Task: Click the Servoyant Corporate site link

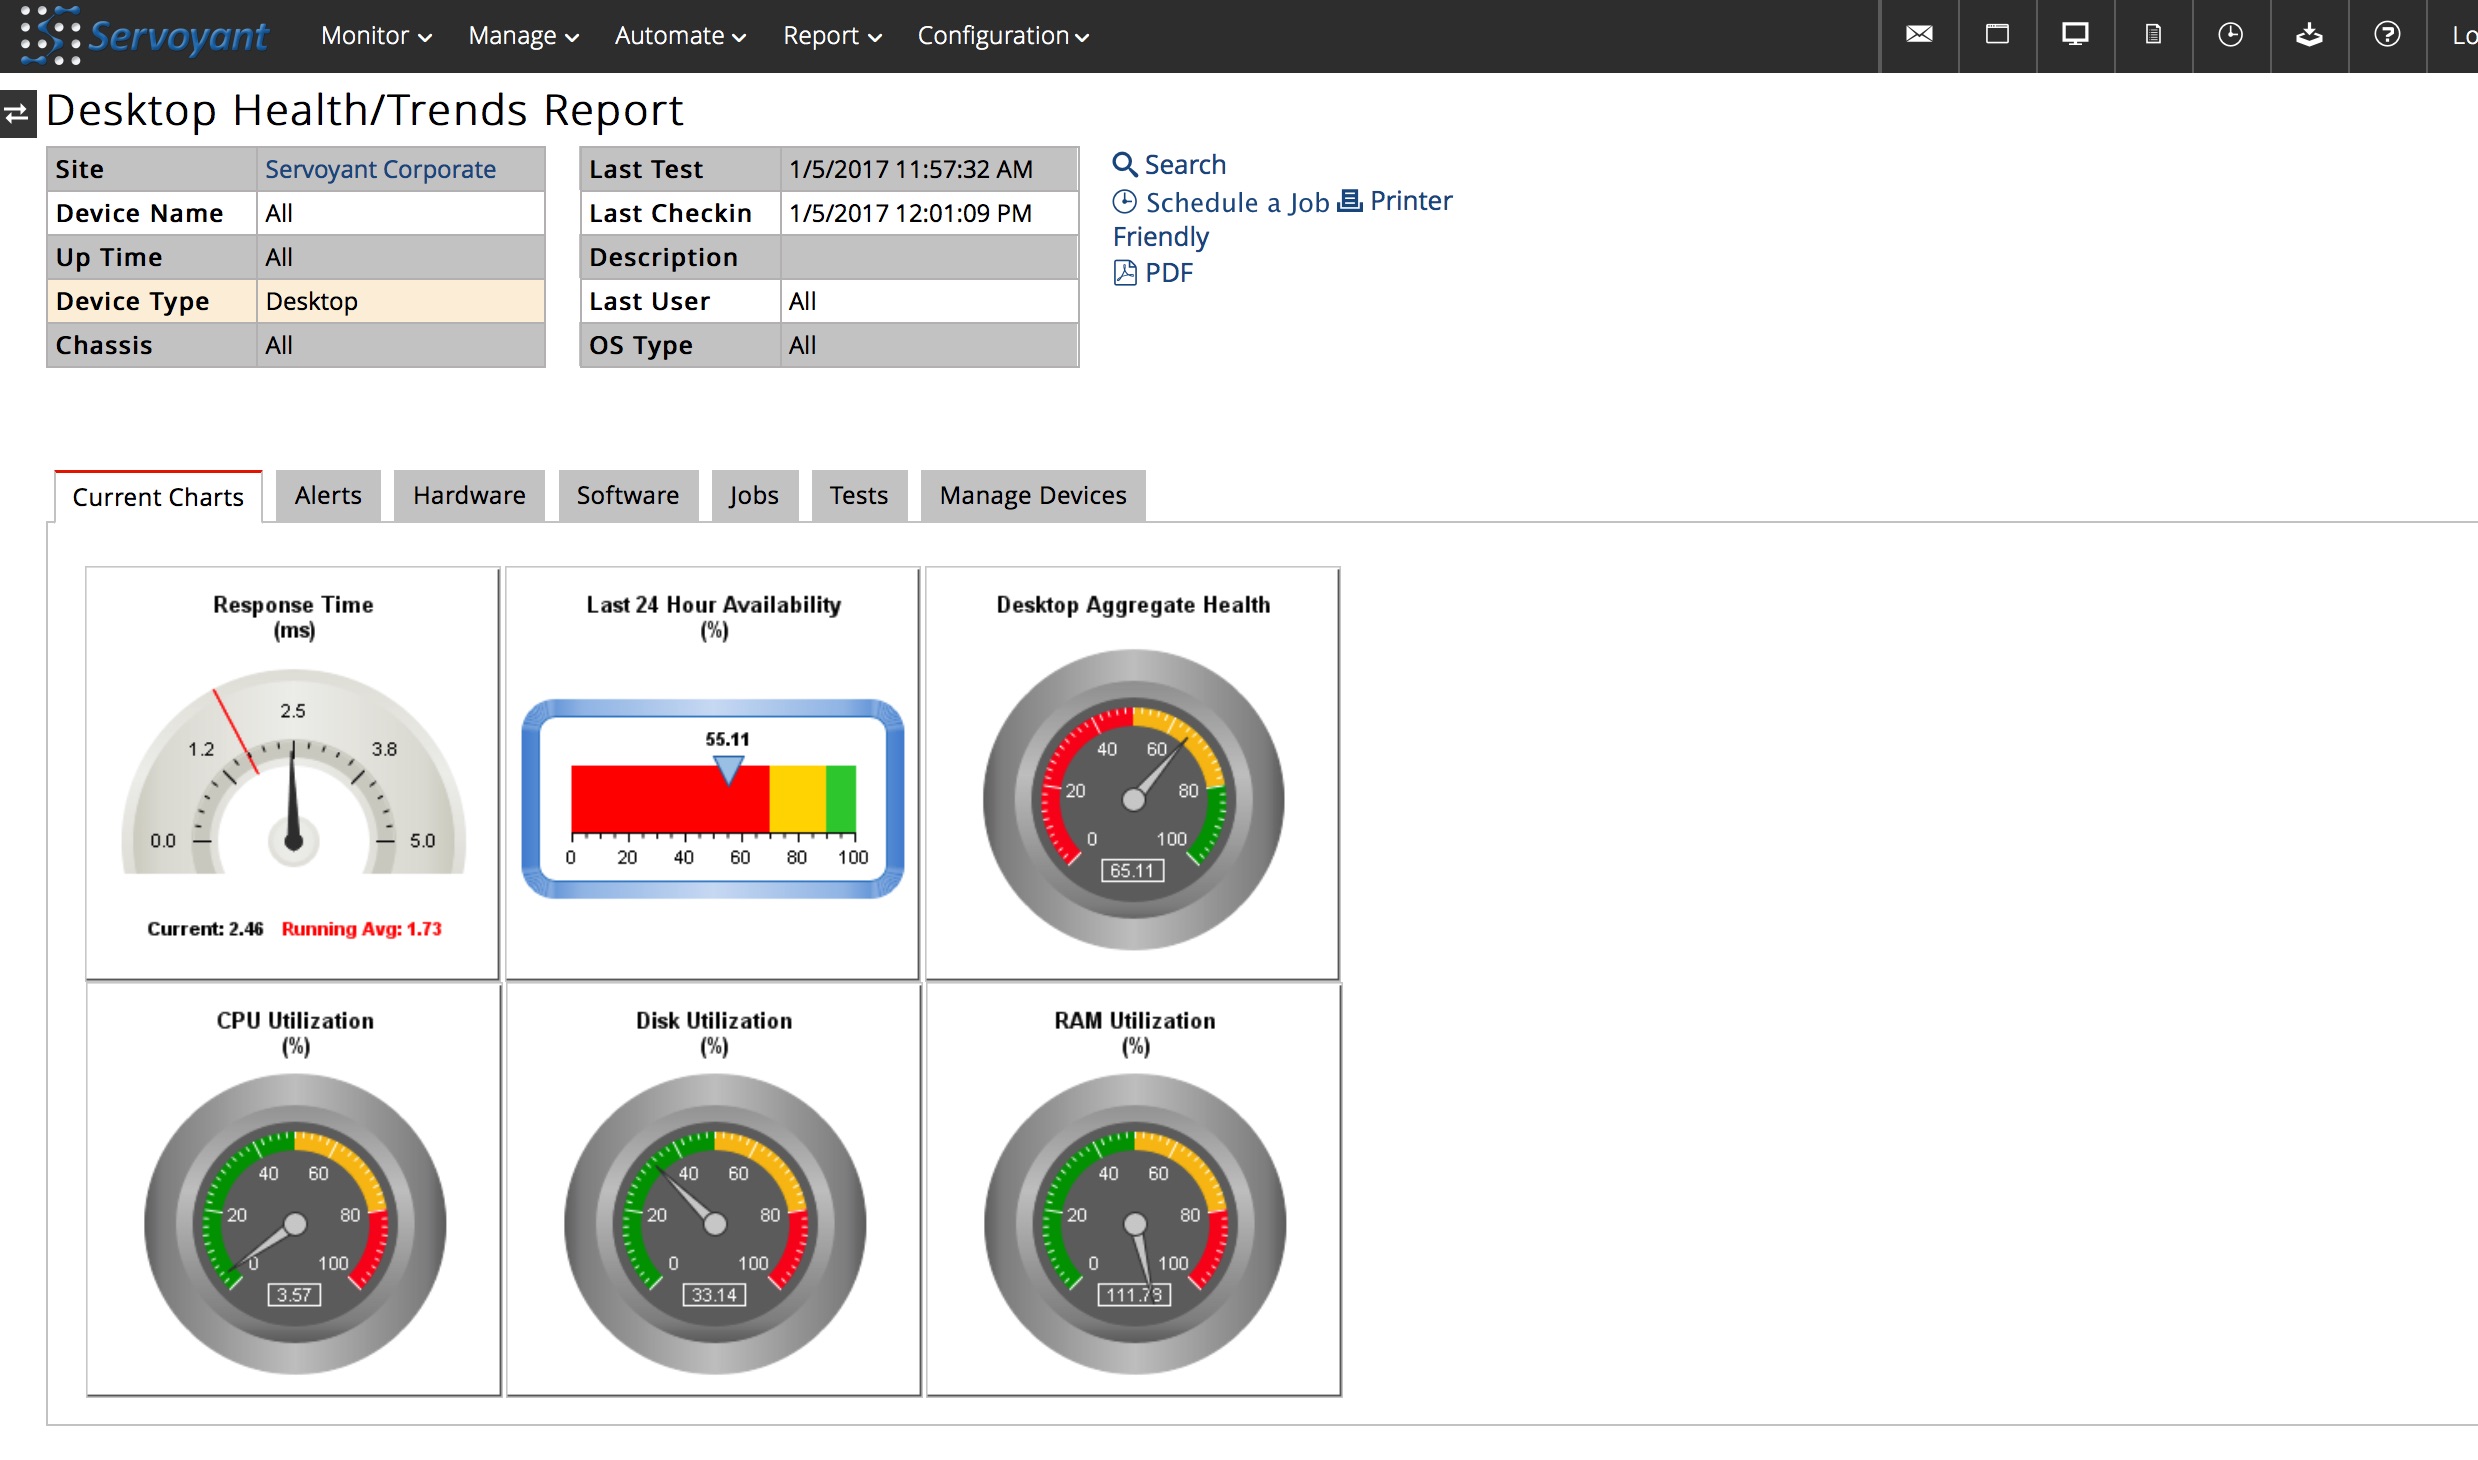Action: pyautogui.click(x=381, y=169)
